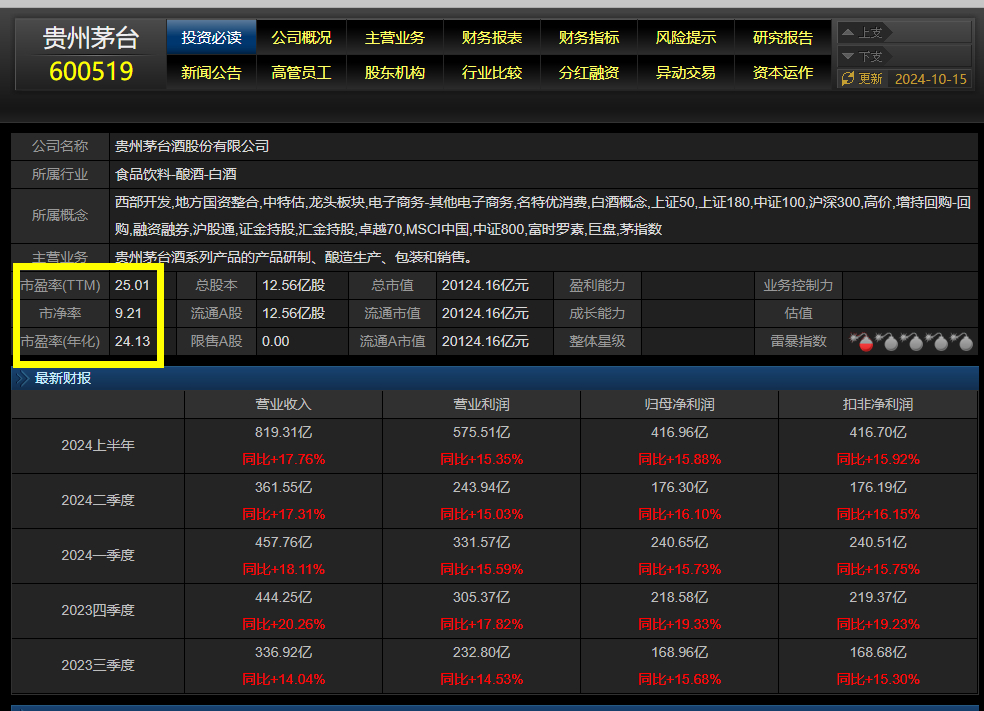Switch to the 研究报告 tab
This screenshot has width=984, height=711.
pos(783,38)
